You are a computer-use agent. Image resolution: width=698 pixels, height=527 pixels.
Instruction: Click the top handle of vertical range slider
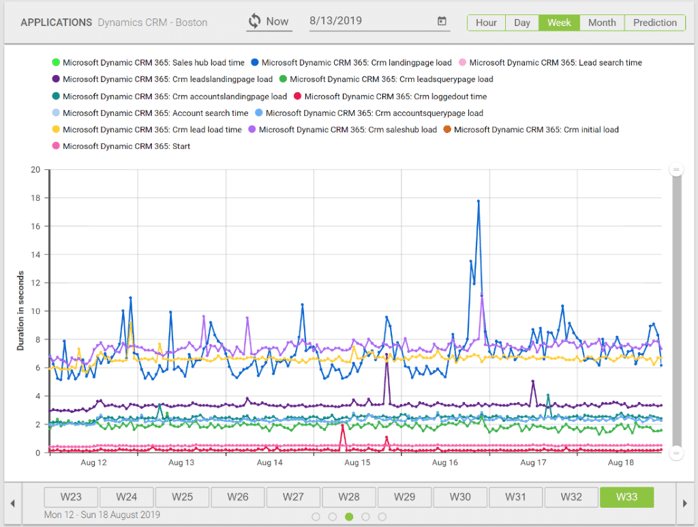click(676, 170)
